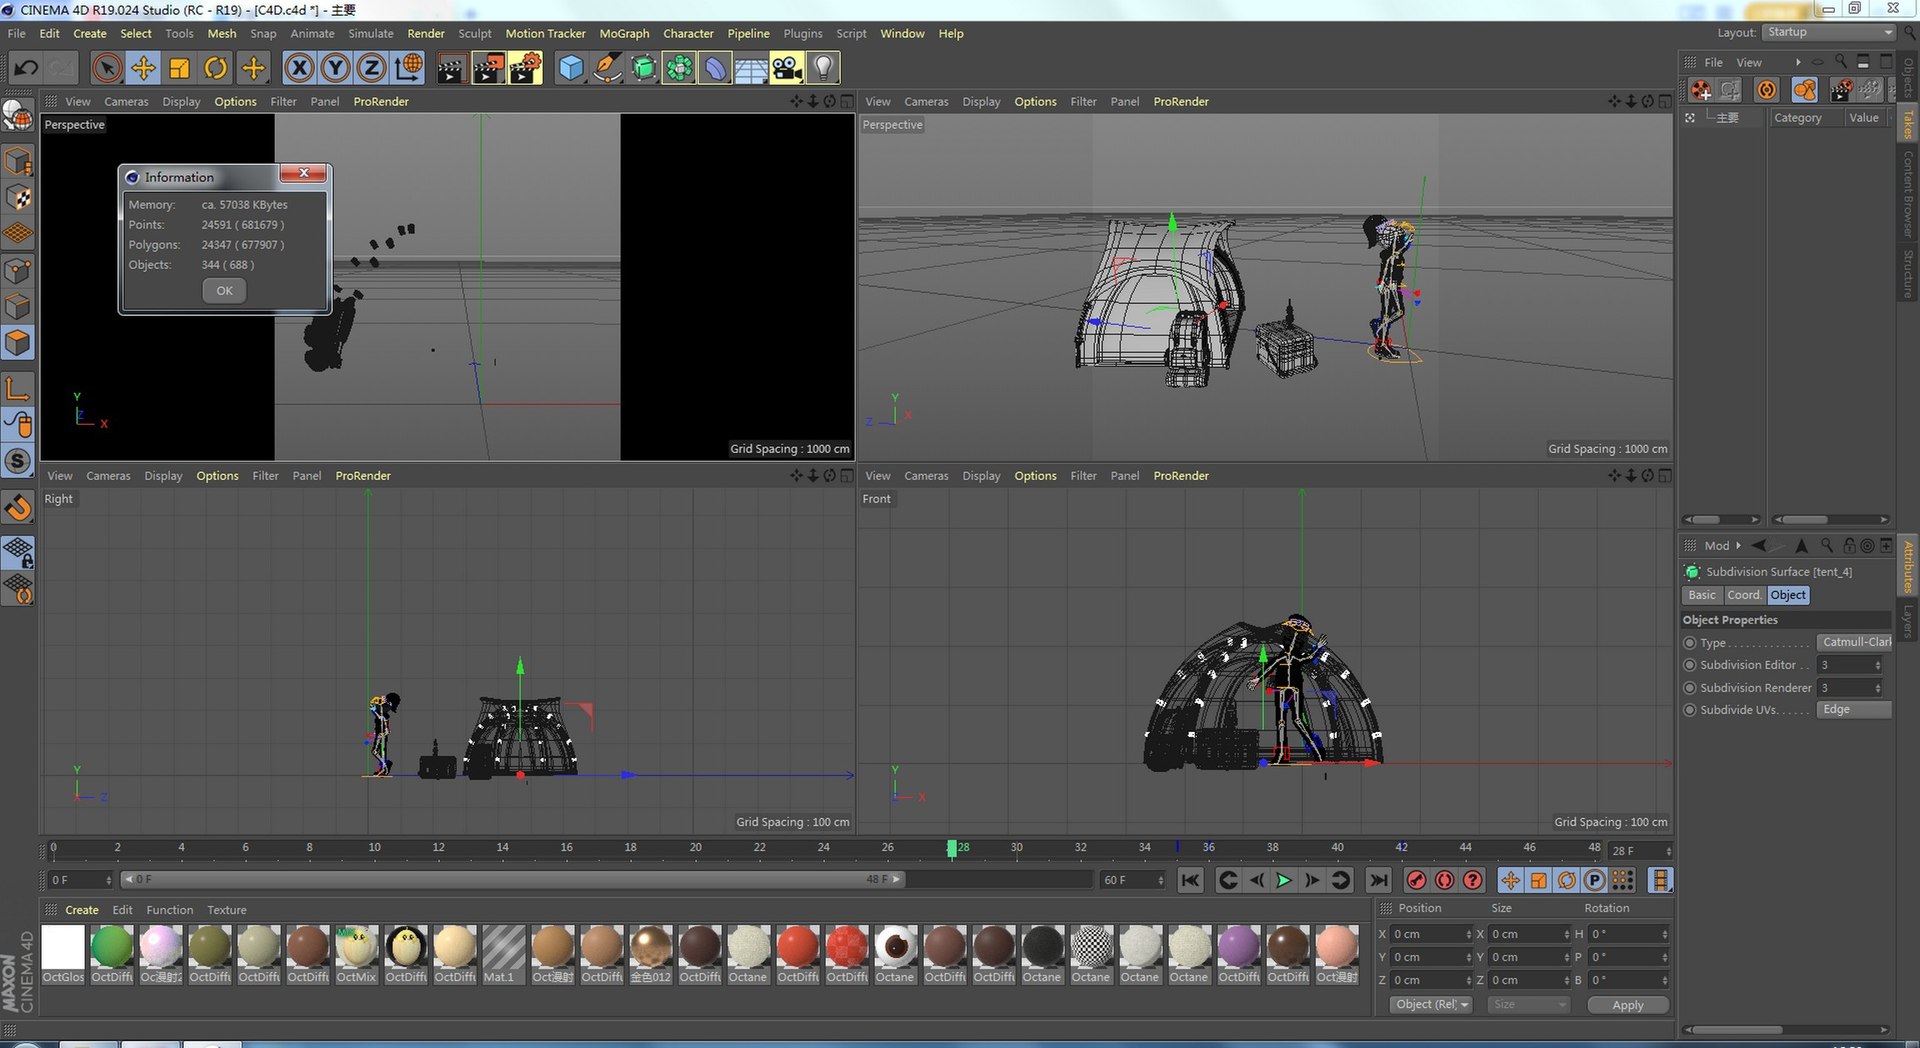1920x1048 pixels.
Task: Toggle the Z axis lock
Action: [x=371, y=68]
